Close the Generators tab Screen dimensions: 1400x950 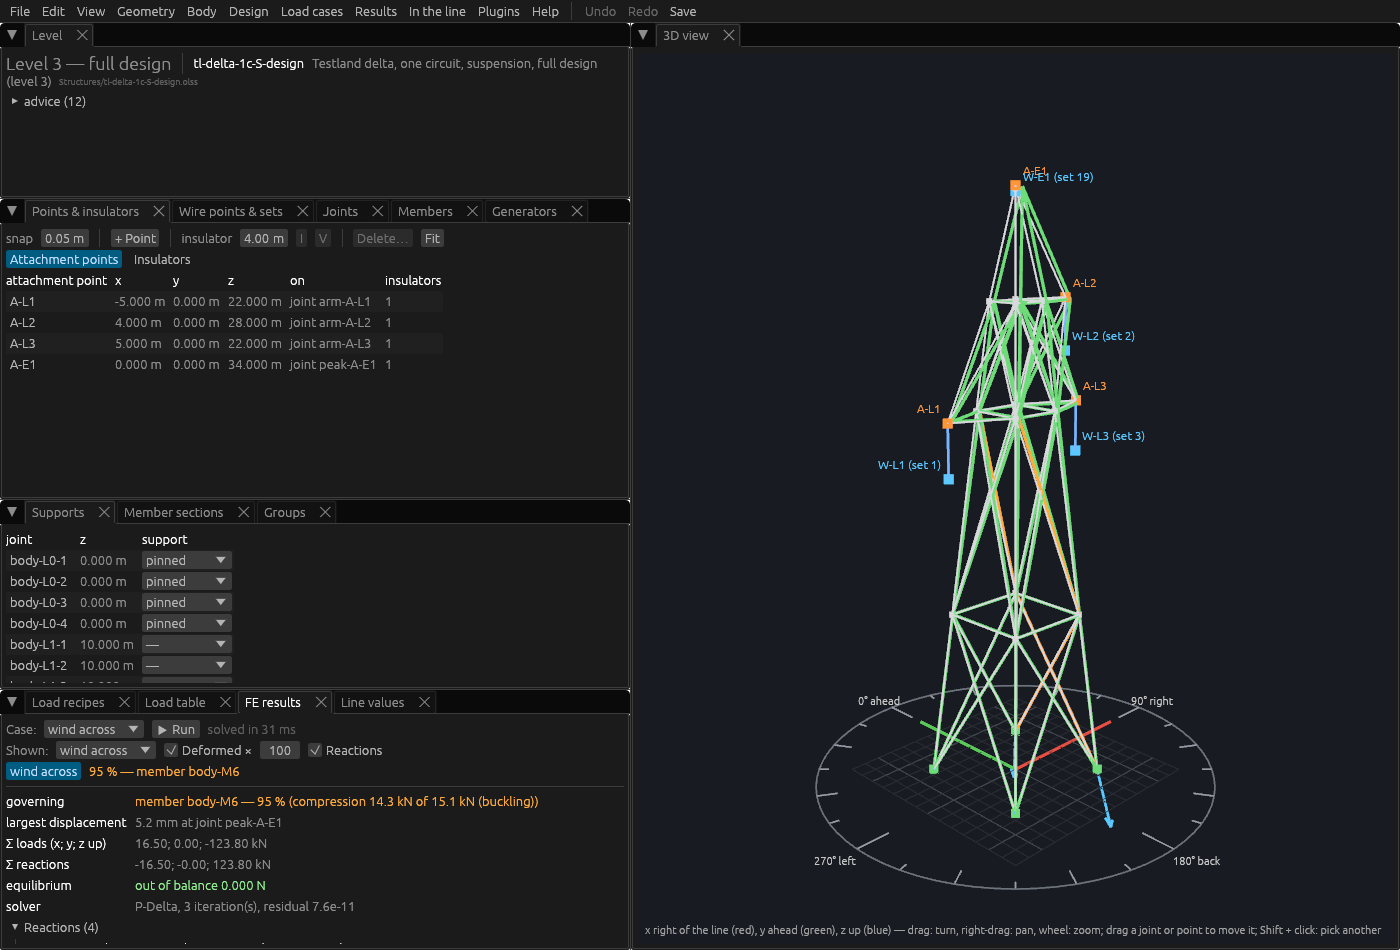pyautogui.click(x=576, y=211)
